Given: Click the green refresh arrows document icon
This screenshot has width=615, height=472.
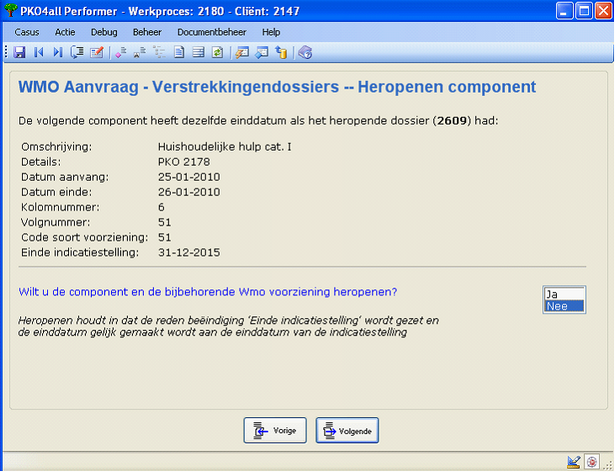Looking at the screenshot, I should click(x=217, y=52).
